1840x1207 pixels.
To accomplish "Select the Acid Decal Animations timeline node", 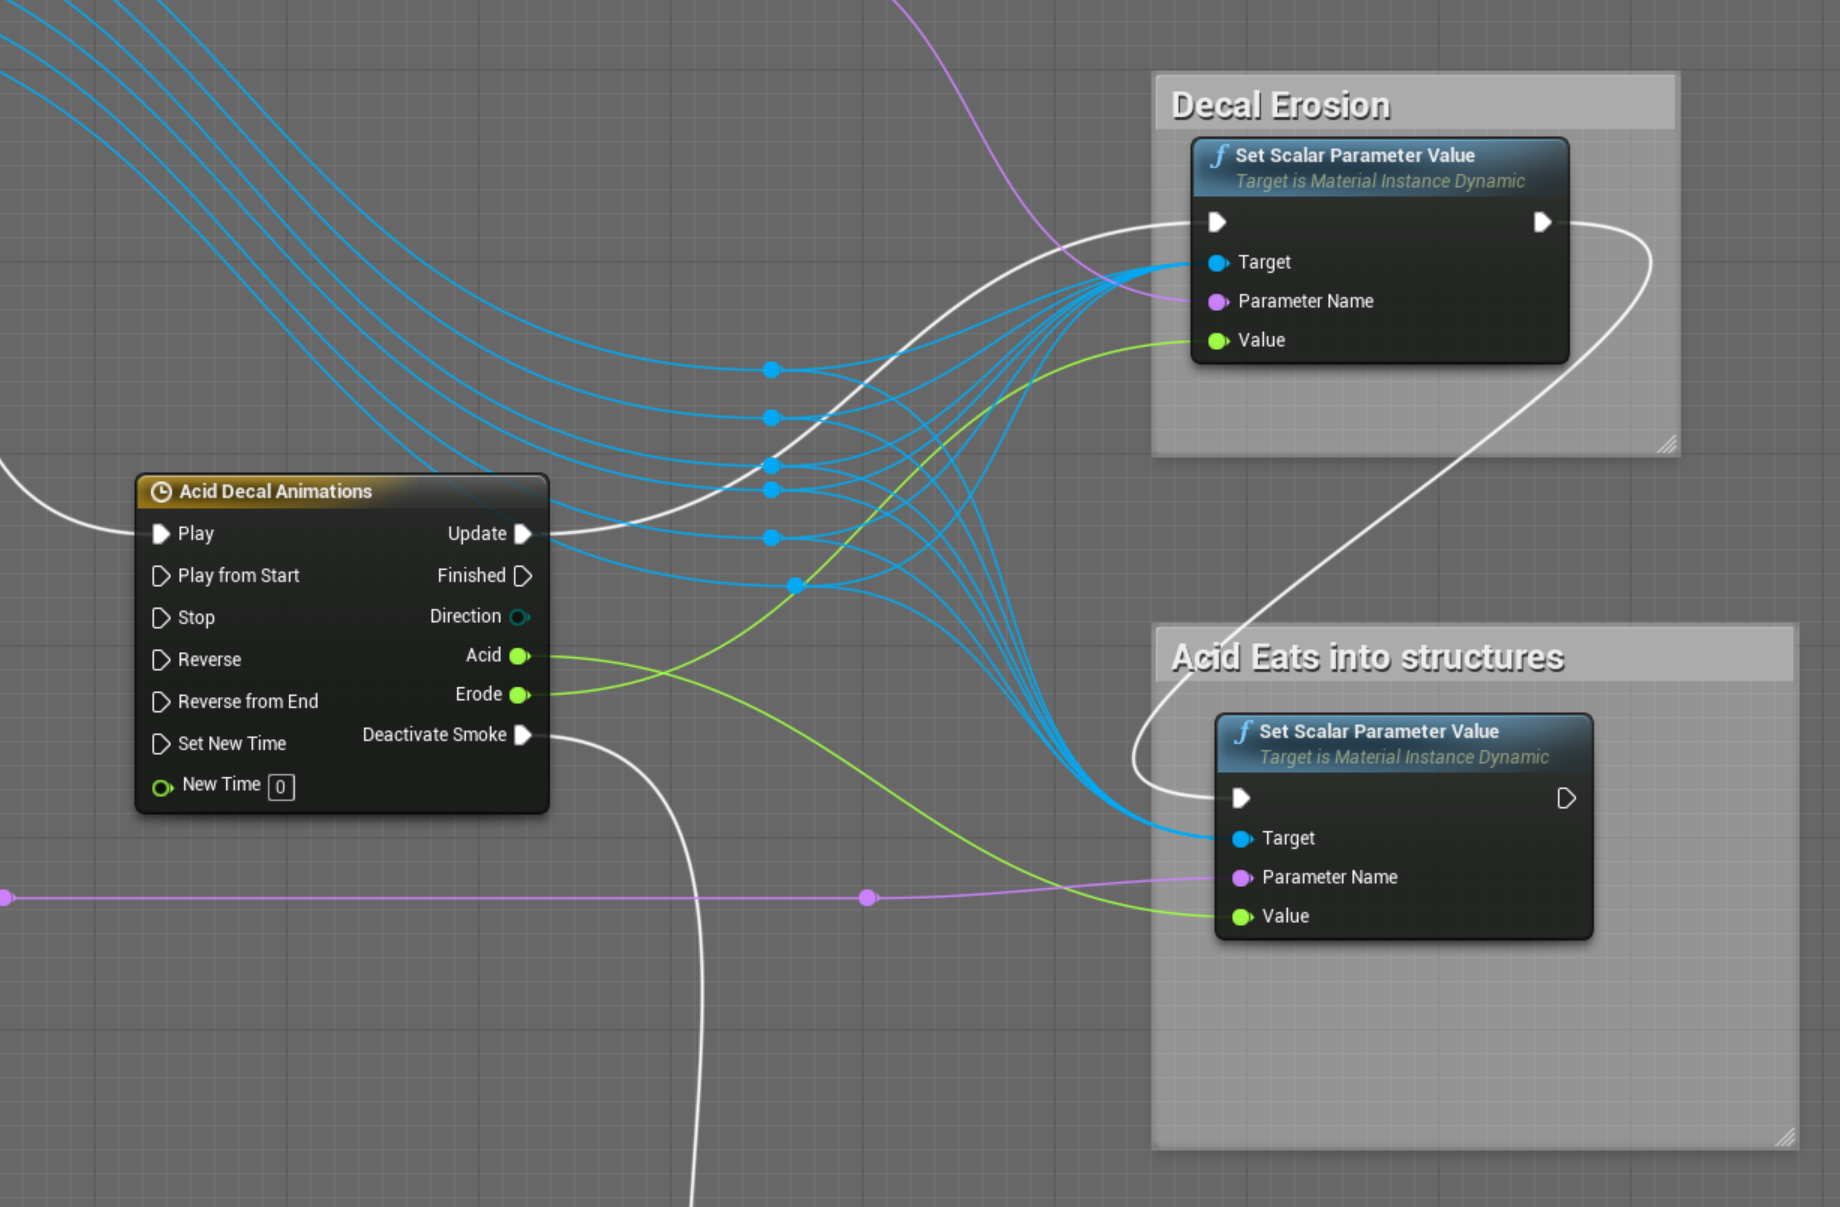I will click(275, 491).
